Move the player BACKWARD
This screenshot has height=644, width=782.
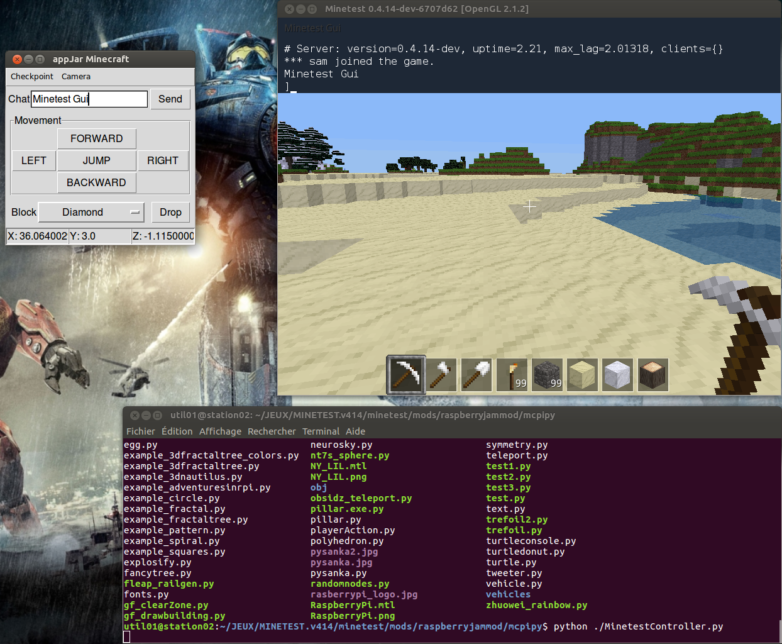tap(96, 182)
